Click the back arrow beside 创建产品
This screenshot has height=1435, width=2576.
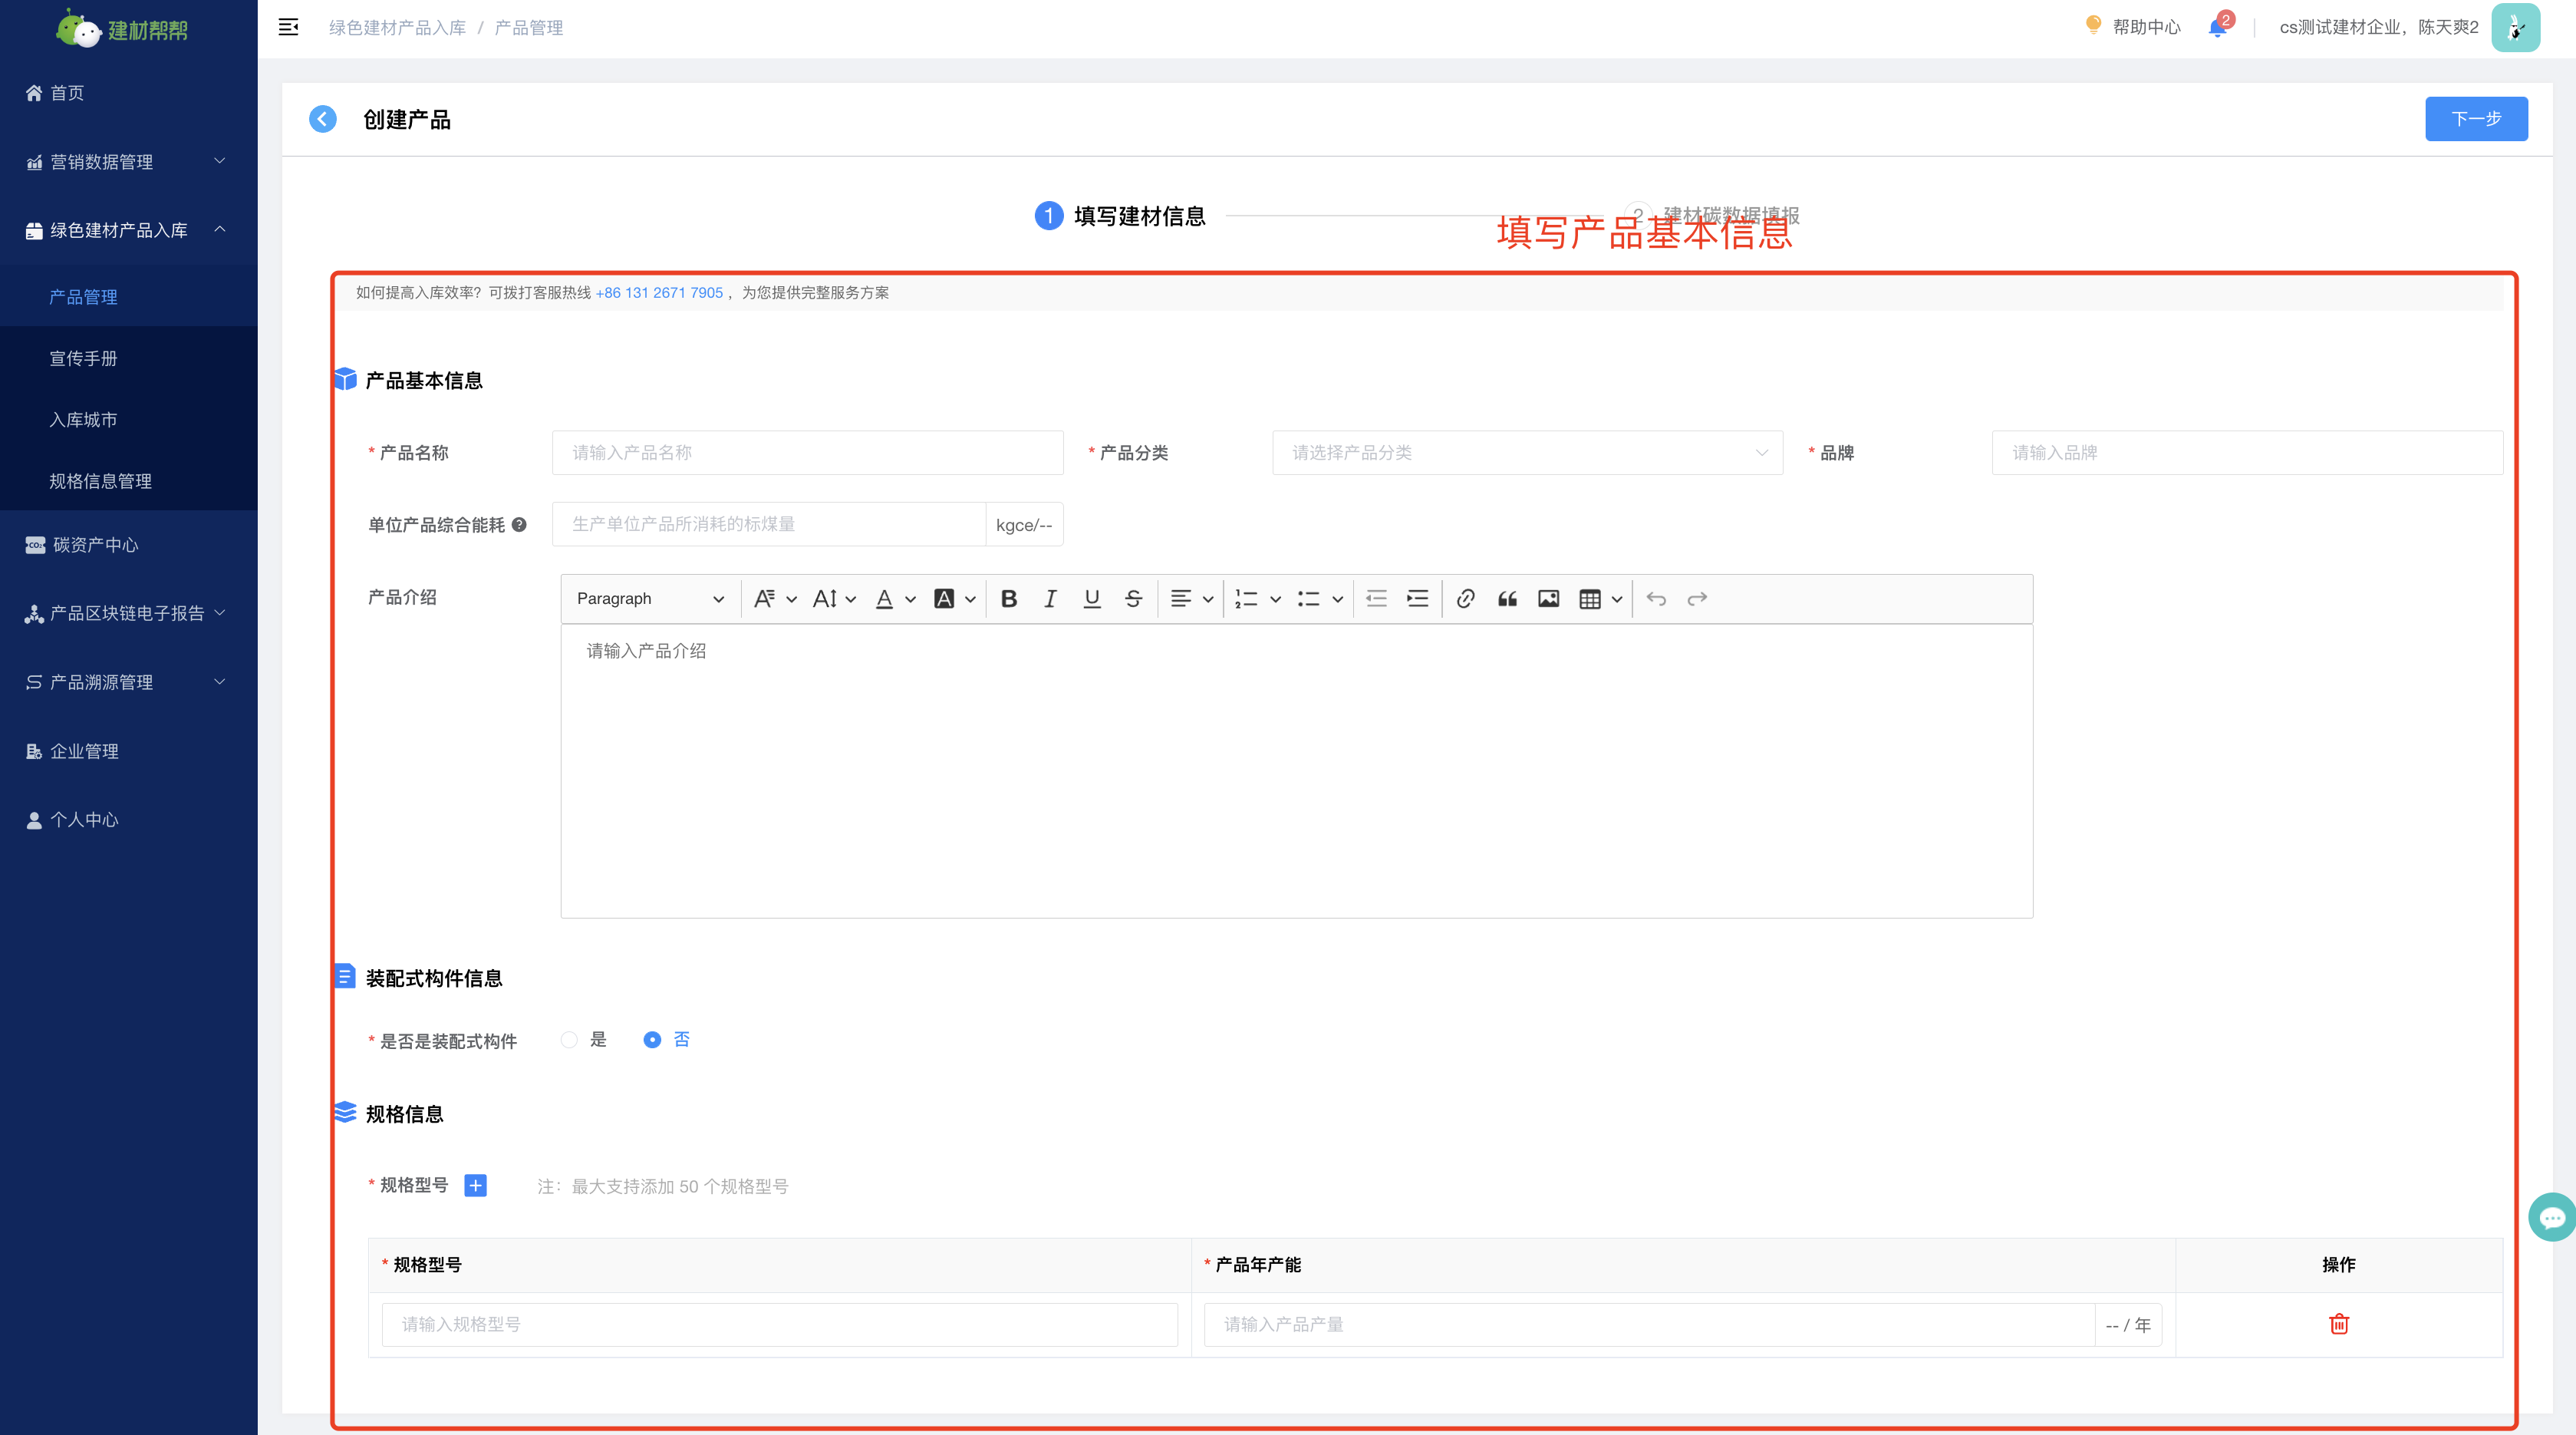(x=323, y=119)
